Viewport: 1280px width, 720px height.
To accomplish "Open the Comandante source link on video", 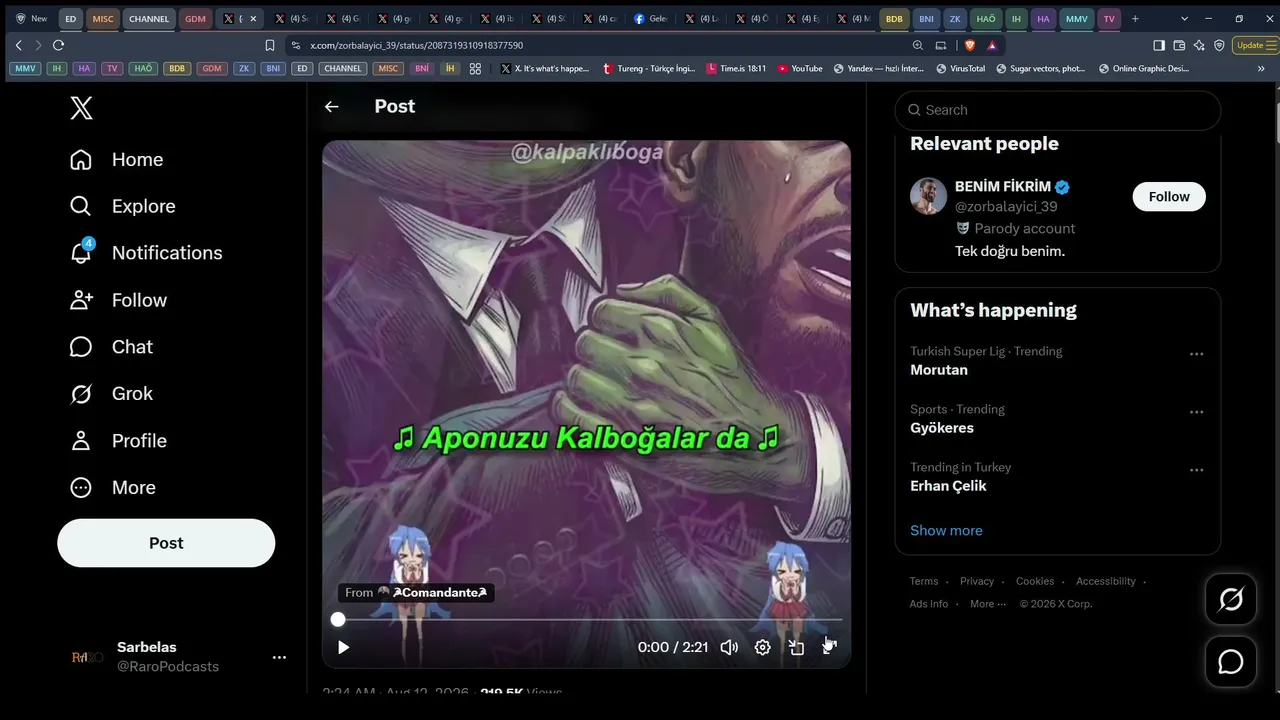I will (x=416, y=593).
